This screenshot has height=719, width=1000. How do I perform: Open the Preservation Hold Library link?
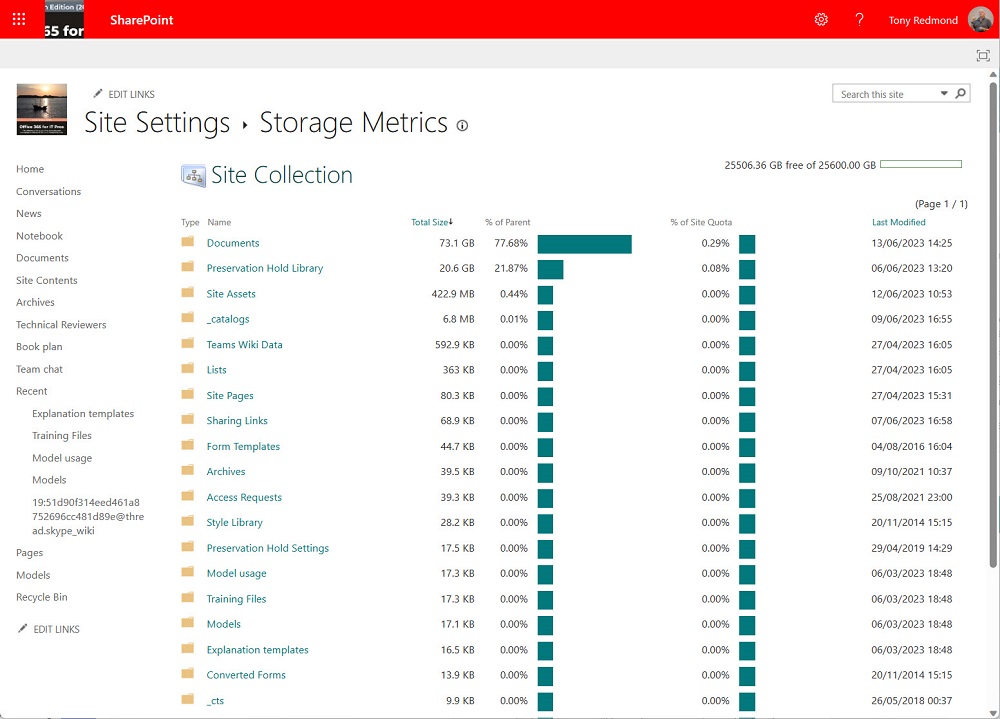265,268
